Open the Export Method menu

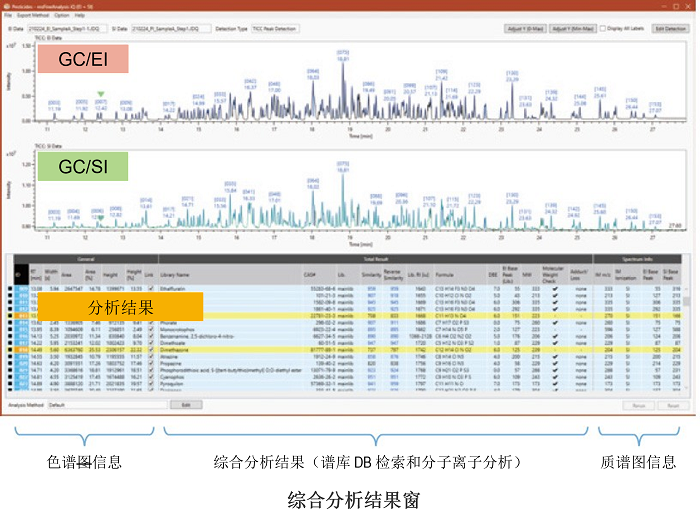[x=30, y=15]
